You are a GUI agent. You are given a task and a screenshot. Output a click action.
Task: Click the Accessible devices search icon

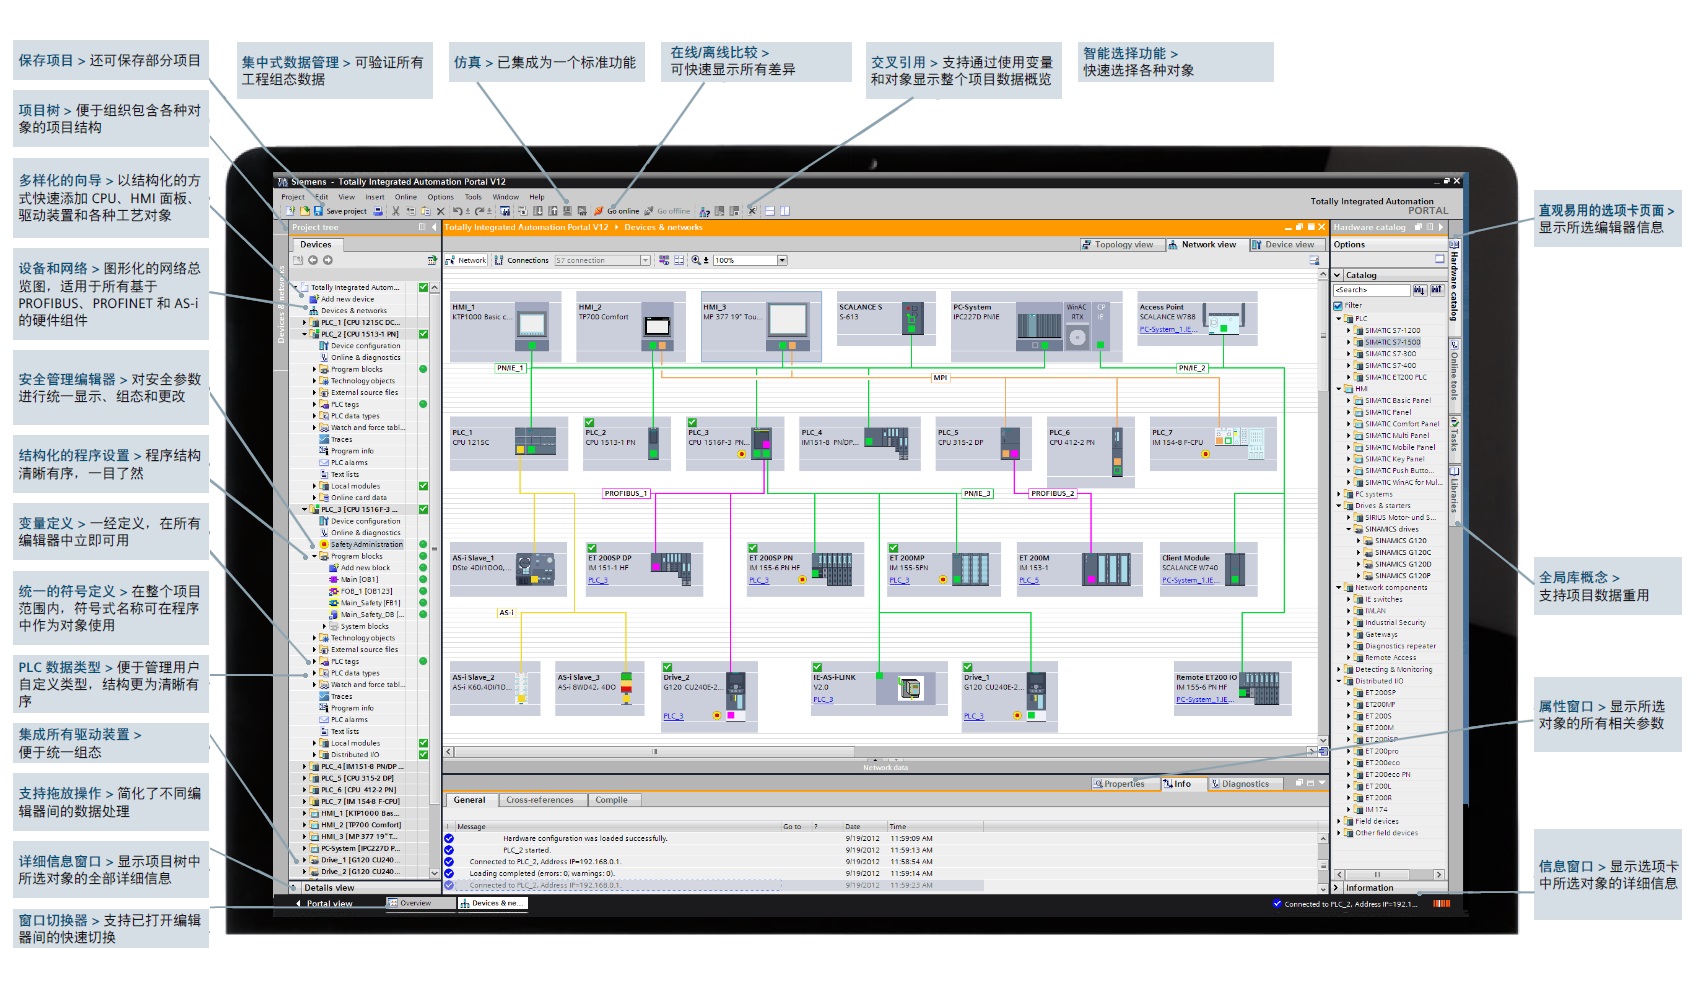[x=704, y=211]
